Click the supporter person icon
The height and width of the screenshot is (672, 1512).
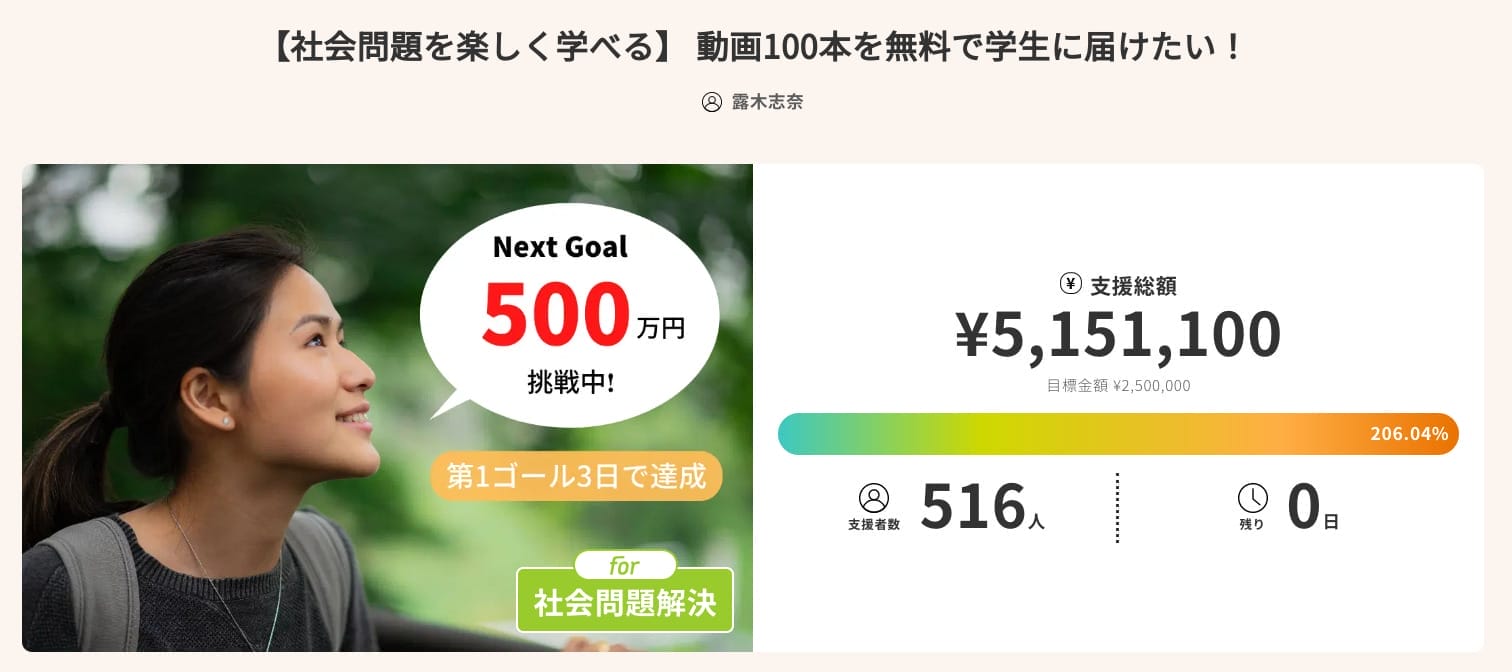click(873, 498)
